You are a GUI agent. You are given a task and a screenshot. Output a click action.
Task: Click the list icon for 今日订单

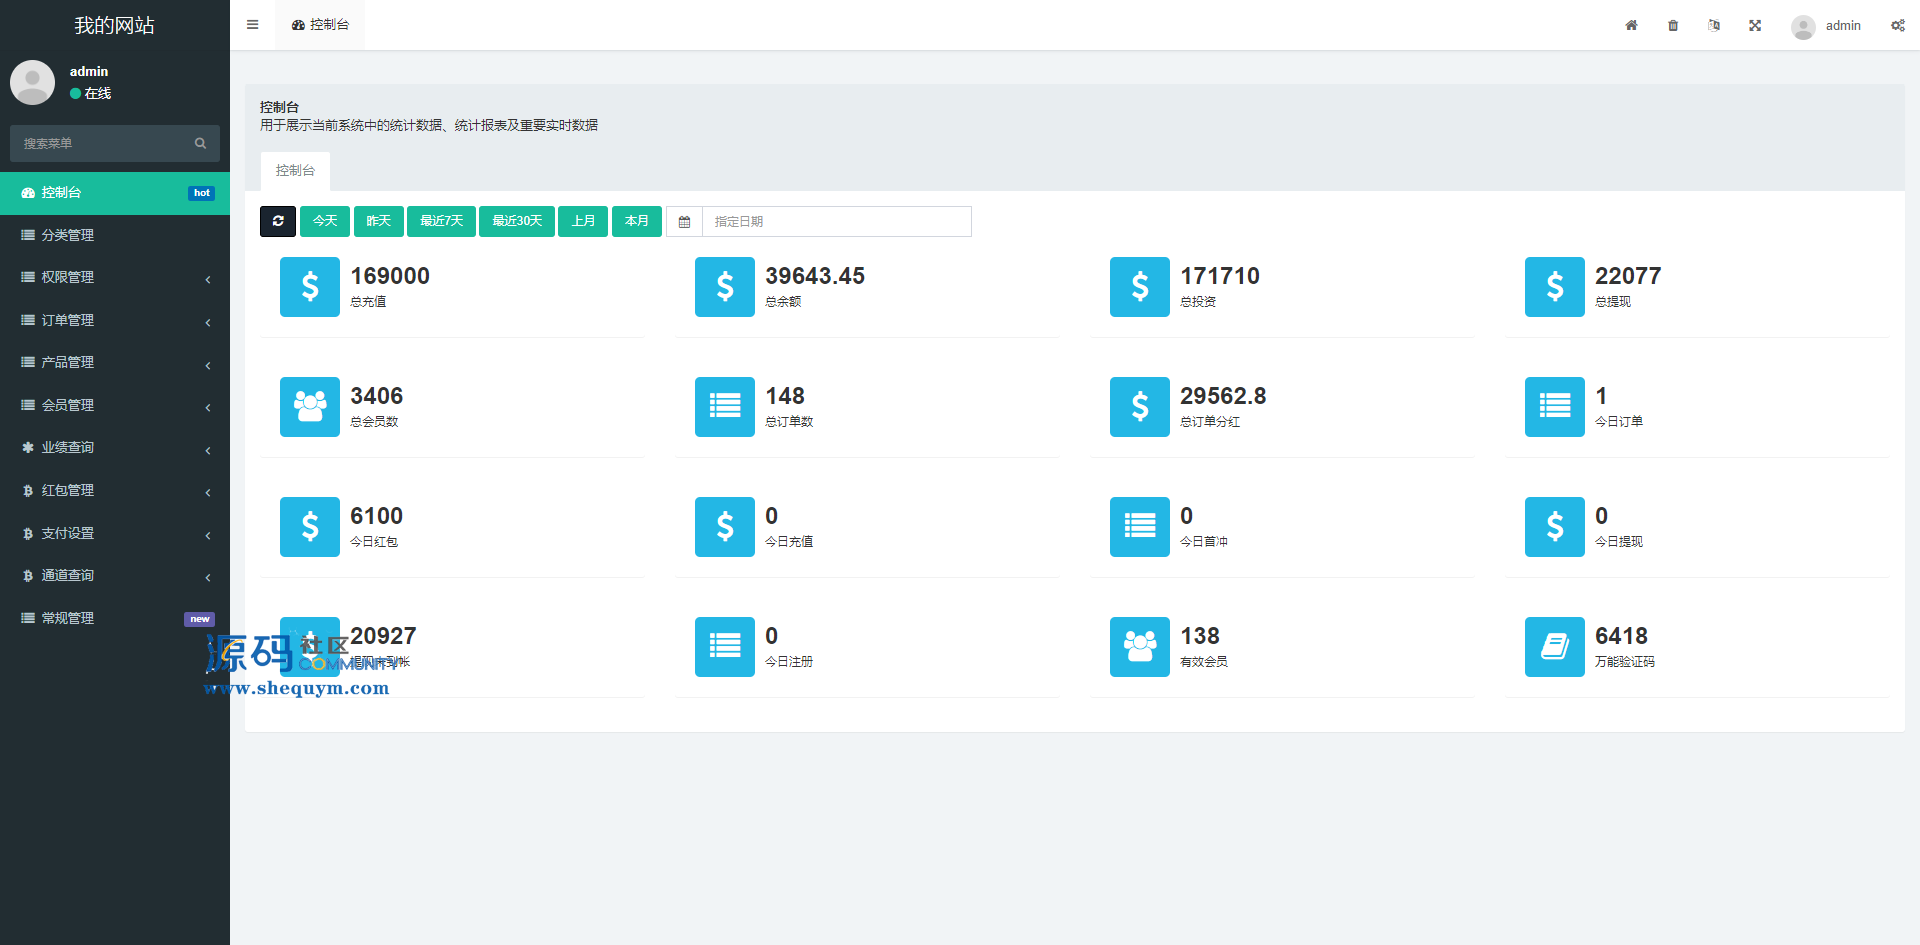pyautogui.click(x=1555, y=407)
